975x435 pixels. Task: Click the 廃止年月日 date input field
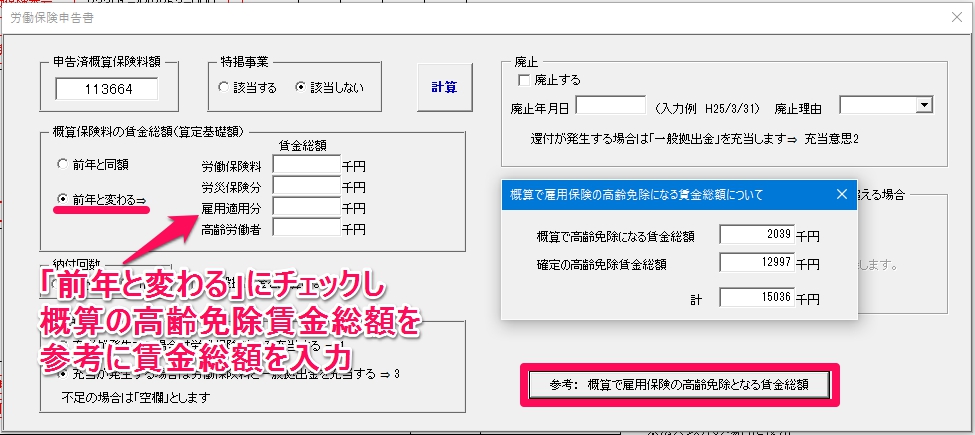click(611, 105)
